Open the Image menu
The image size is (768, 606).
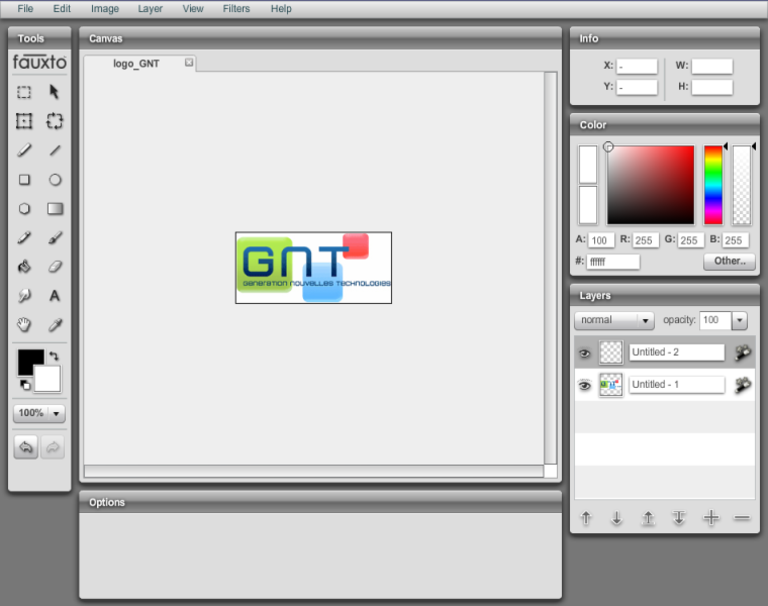tap(105, 9)
